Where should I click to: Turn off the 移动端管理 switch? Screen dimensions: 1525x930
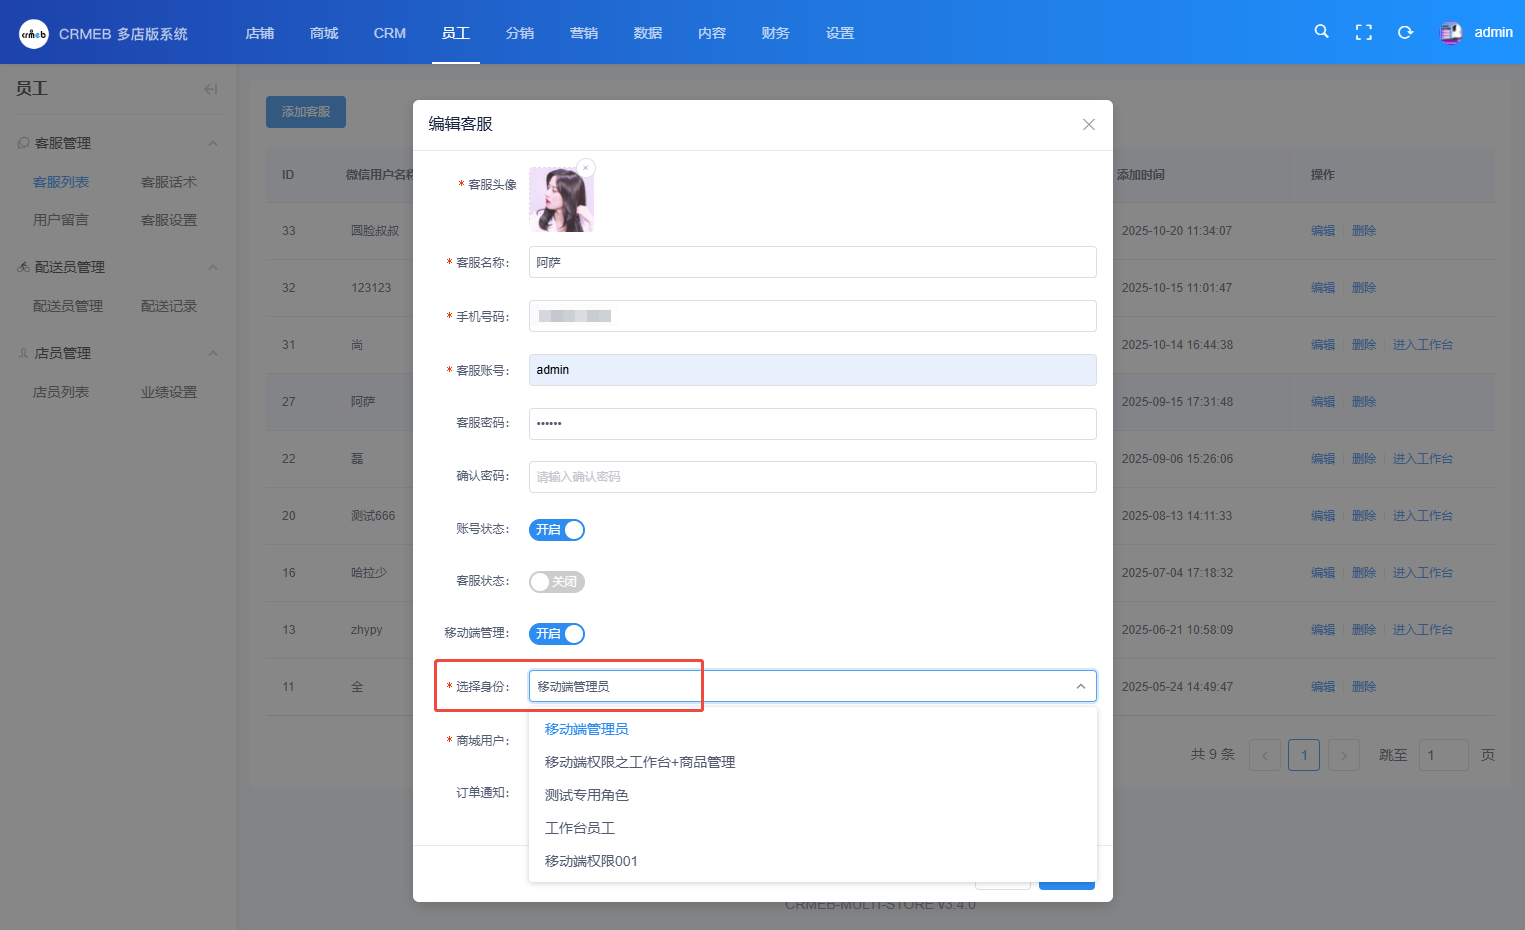[x=557, y=634]
